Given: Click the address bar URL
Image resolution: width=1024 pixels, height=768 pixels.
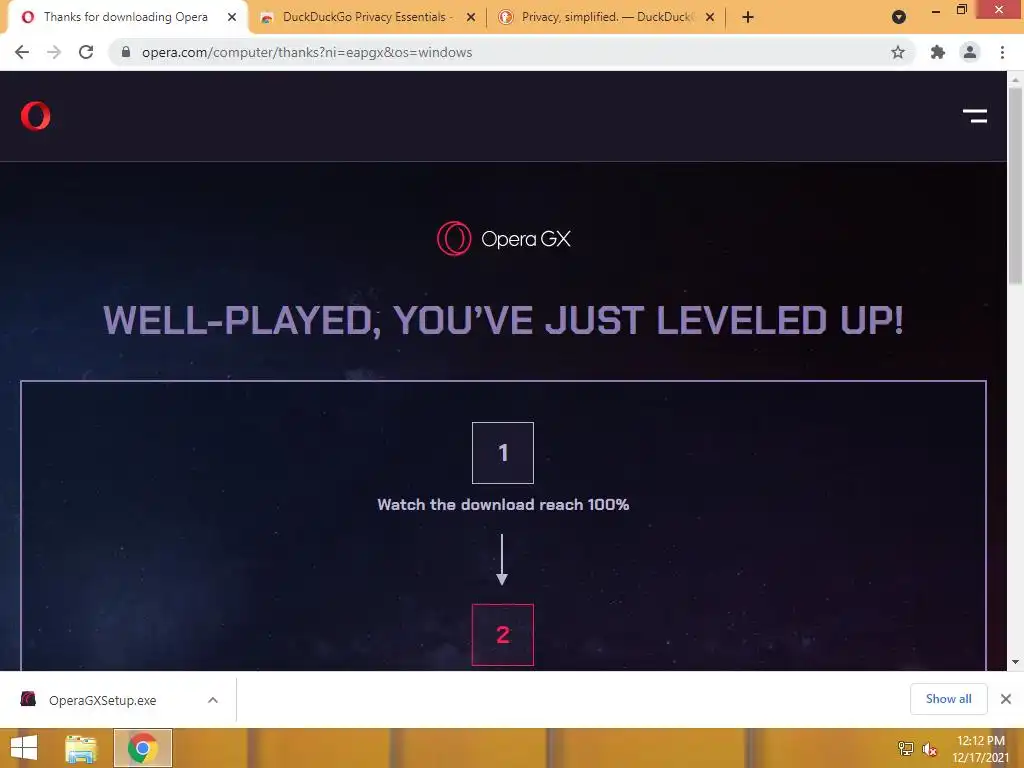Looking at the screenshot, I should [307, 52].
